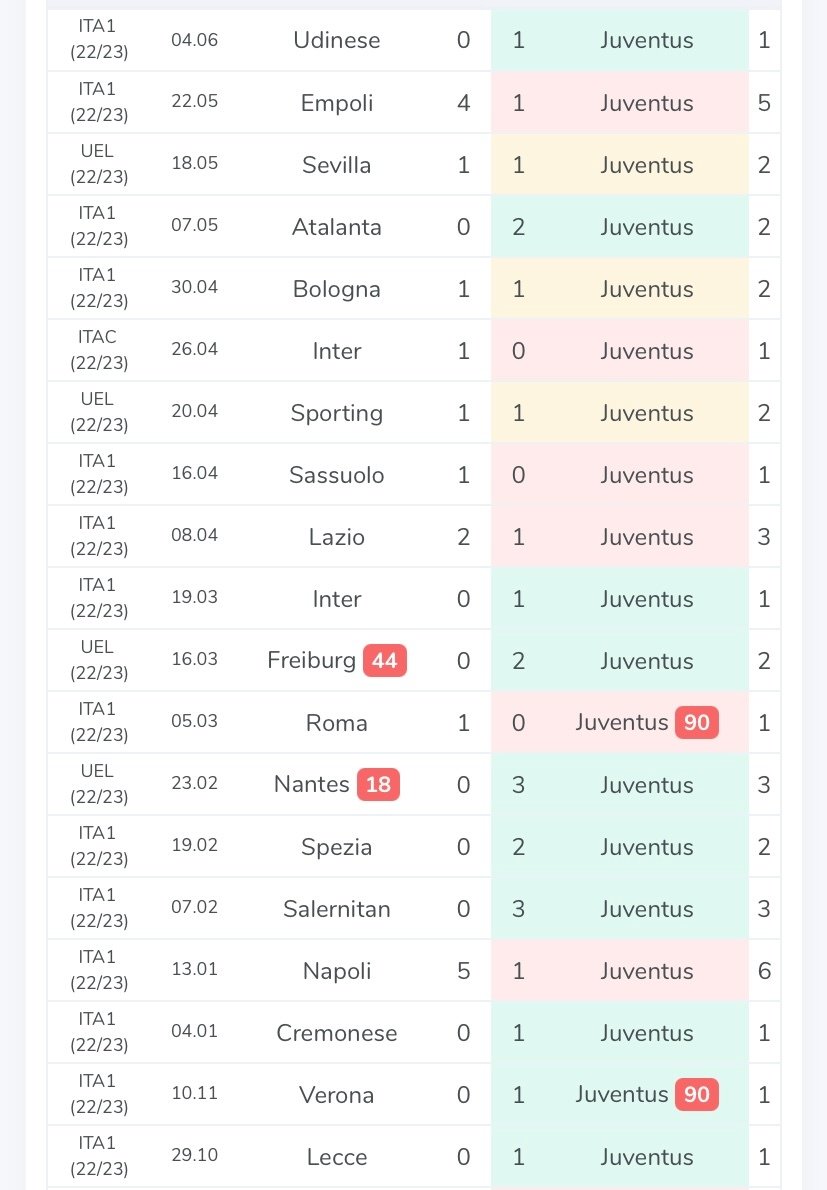Screen dimensions: 827x1190
Task: Click total goals 6 in Napoli row
Action: click(764, 971)
